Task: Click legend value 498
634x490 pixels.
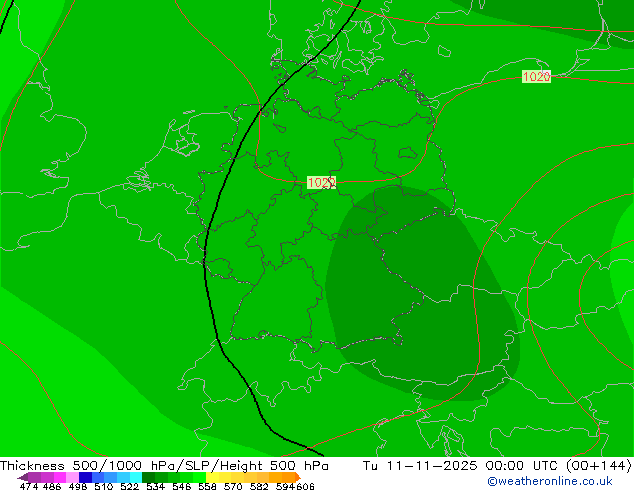Action: [x=78, y=486]
